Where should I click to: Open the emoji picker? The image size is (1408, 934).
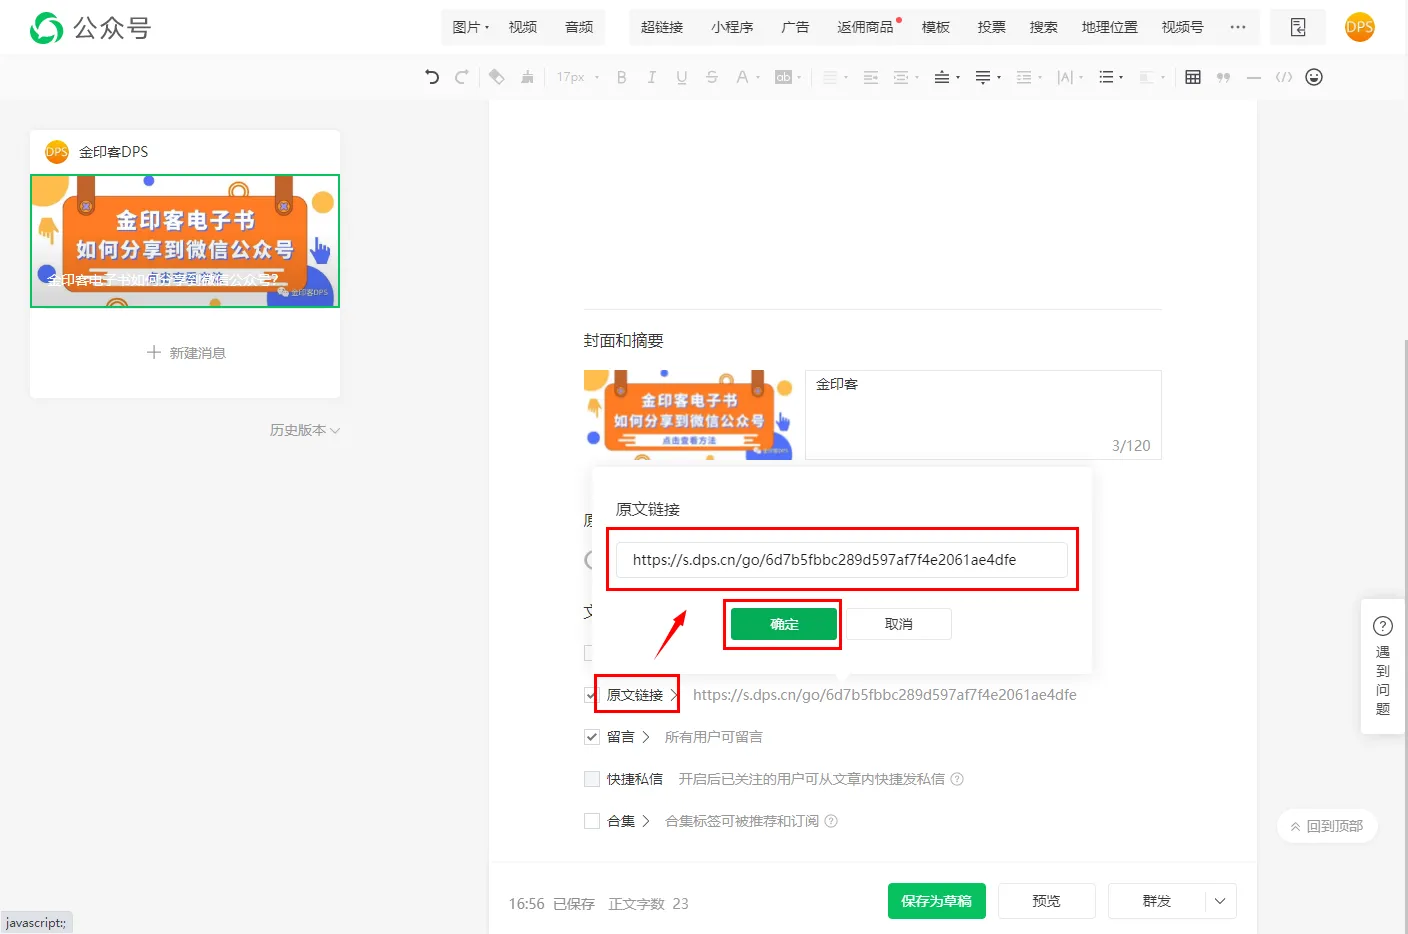tap(1314, 77)
